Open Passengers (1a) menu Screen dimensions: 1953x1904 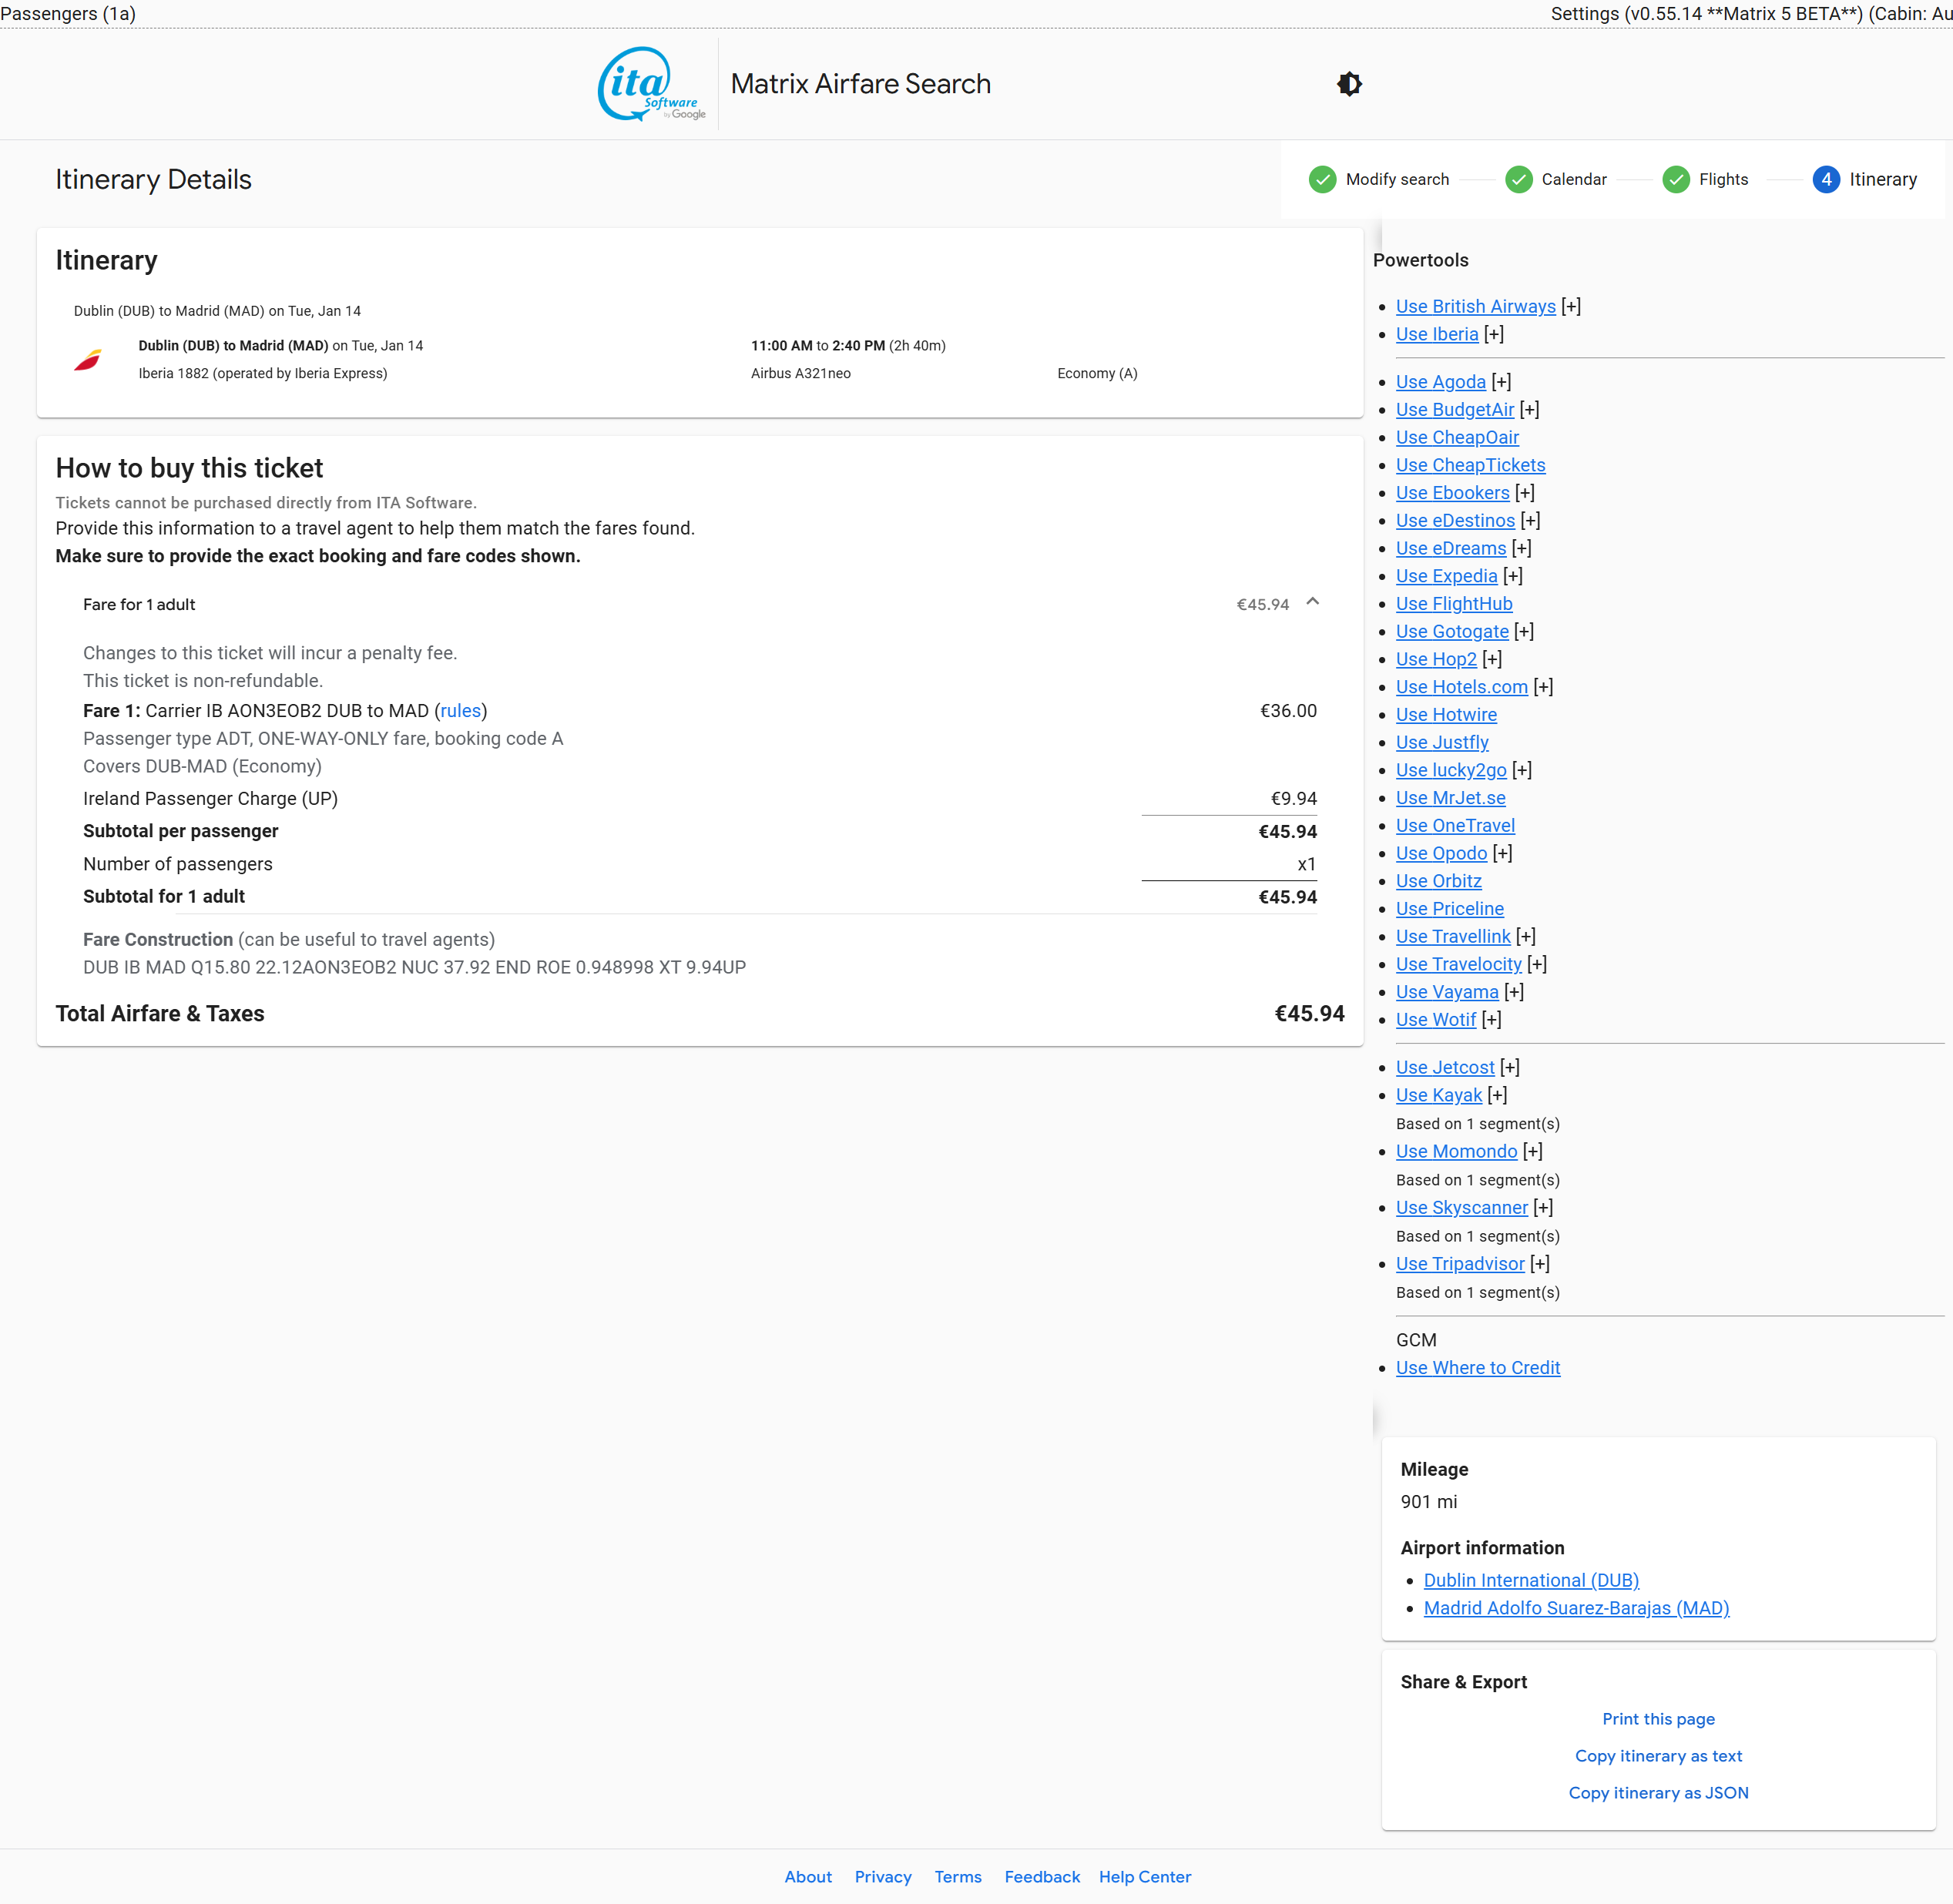(x=68, y=13)
